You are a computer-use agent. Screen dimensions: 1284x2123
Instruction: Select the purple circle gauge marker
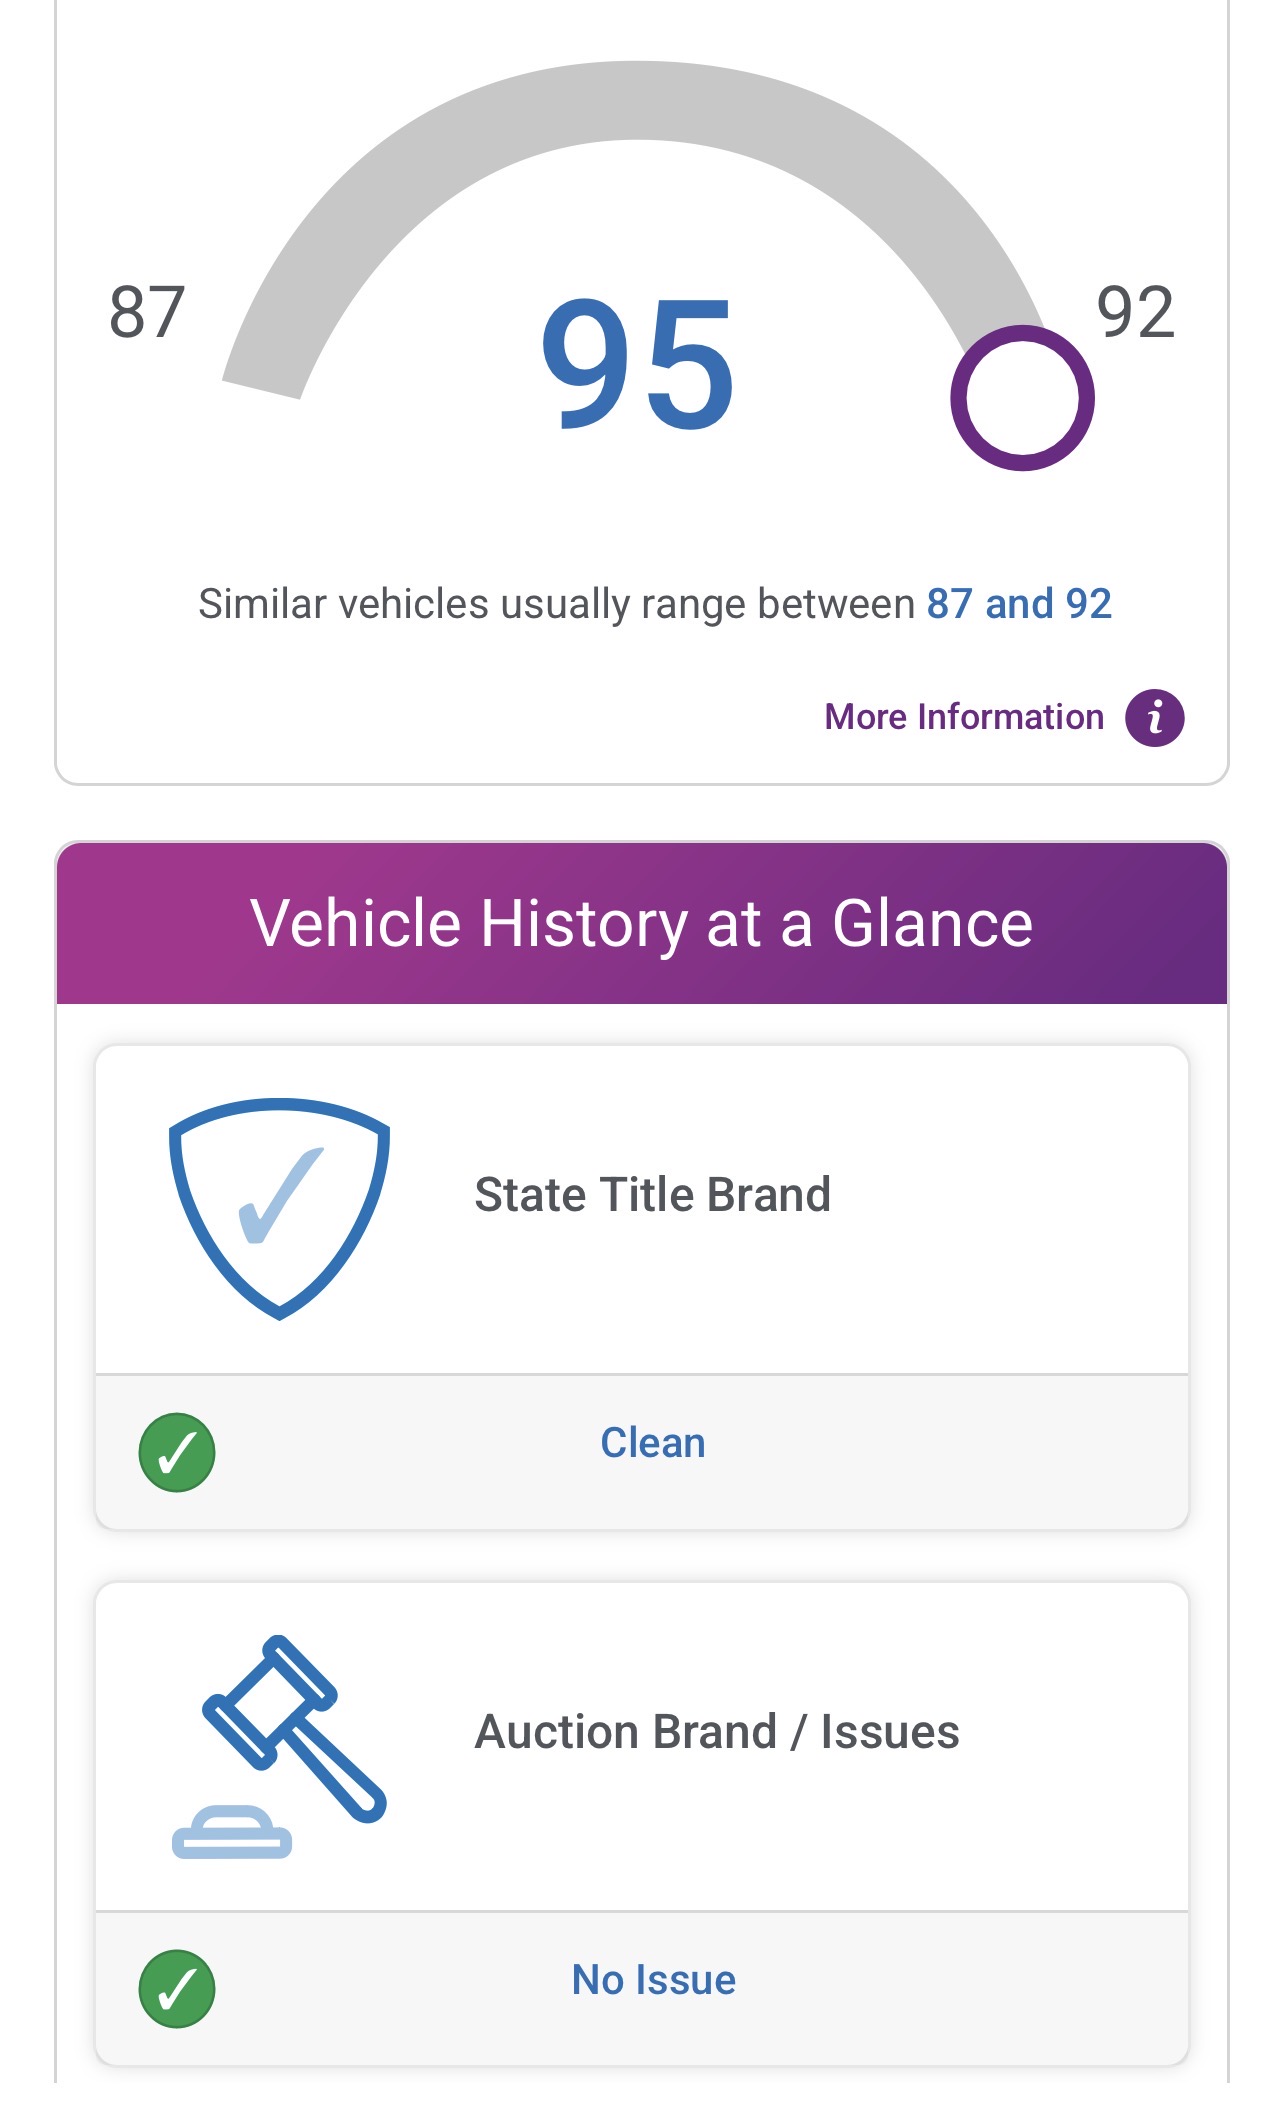[1022, 398]
